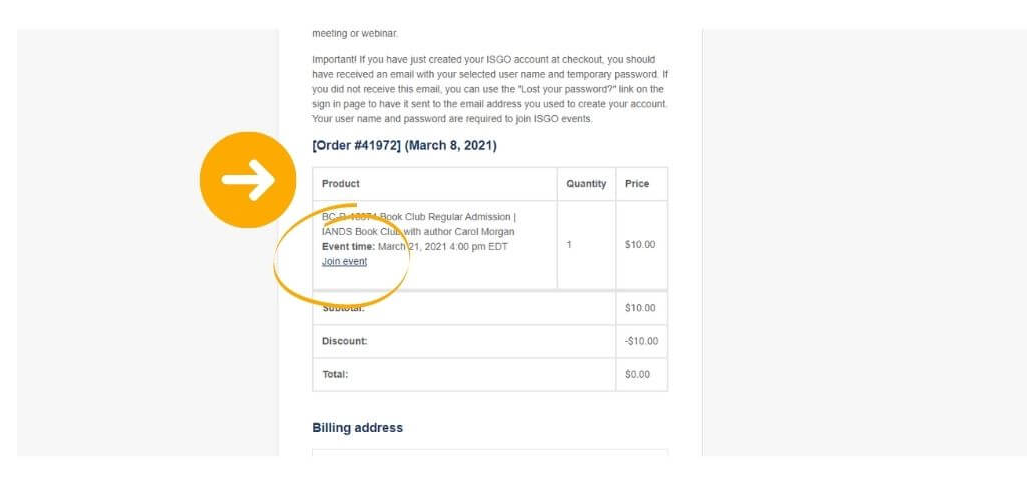Click the Total row label

335,375
